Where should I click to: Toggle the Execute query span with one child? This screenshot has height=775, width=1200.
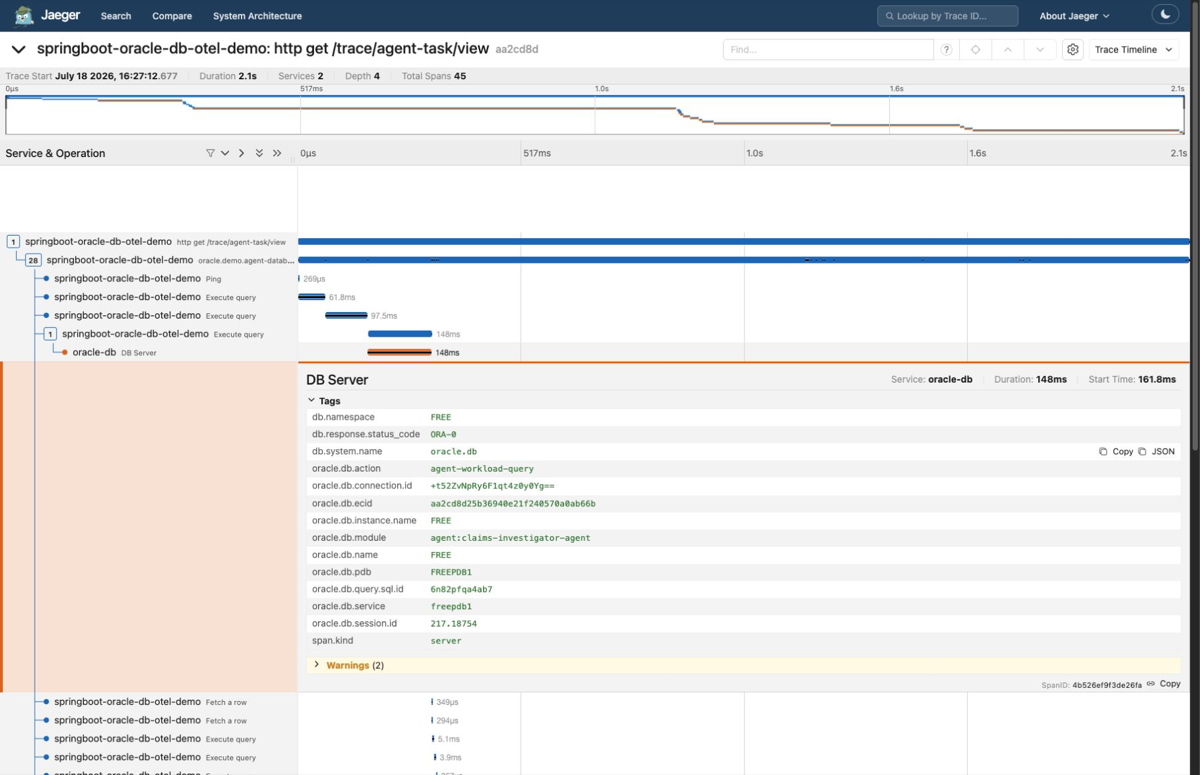[50, 334]
